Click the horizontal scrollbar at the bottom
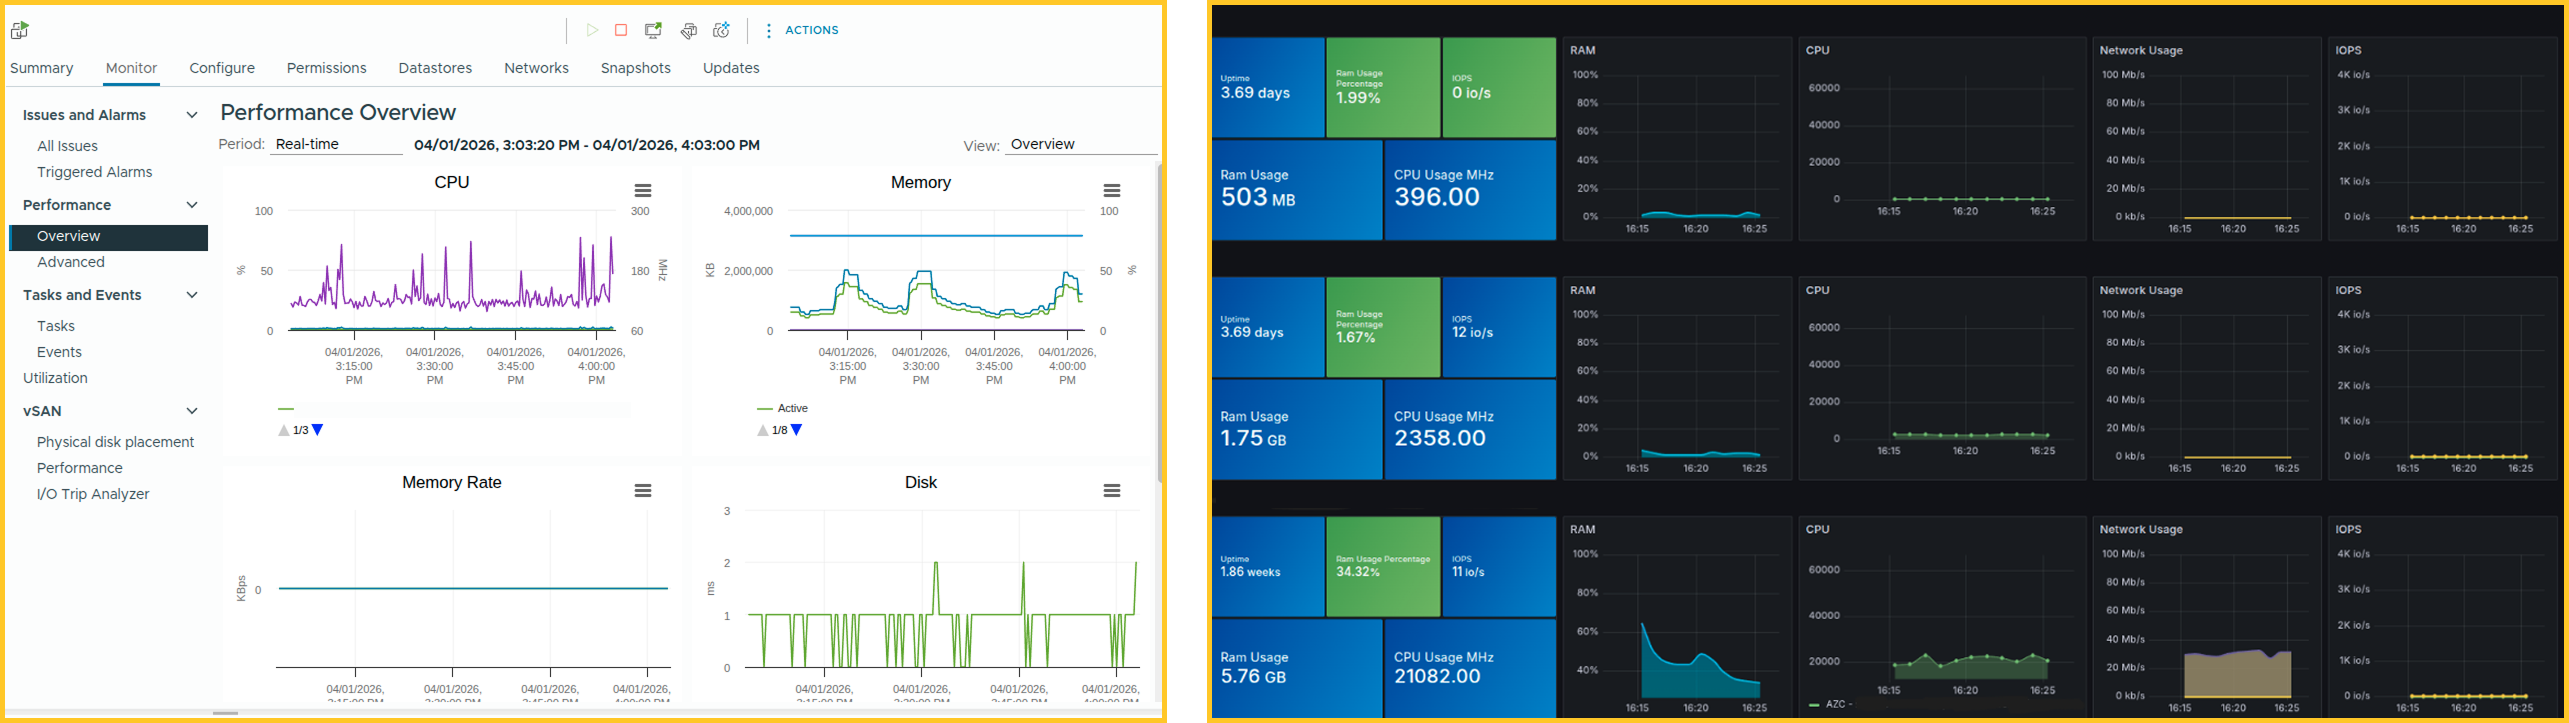This screenshot has height=723, width=2569. coord(225,713)
